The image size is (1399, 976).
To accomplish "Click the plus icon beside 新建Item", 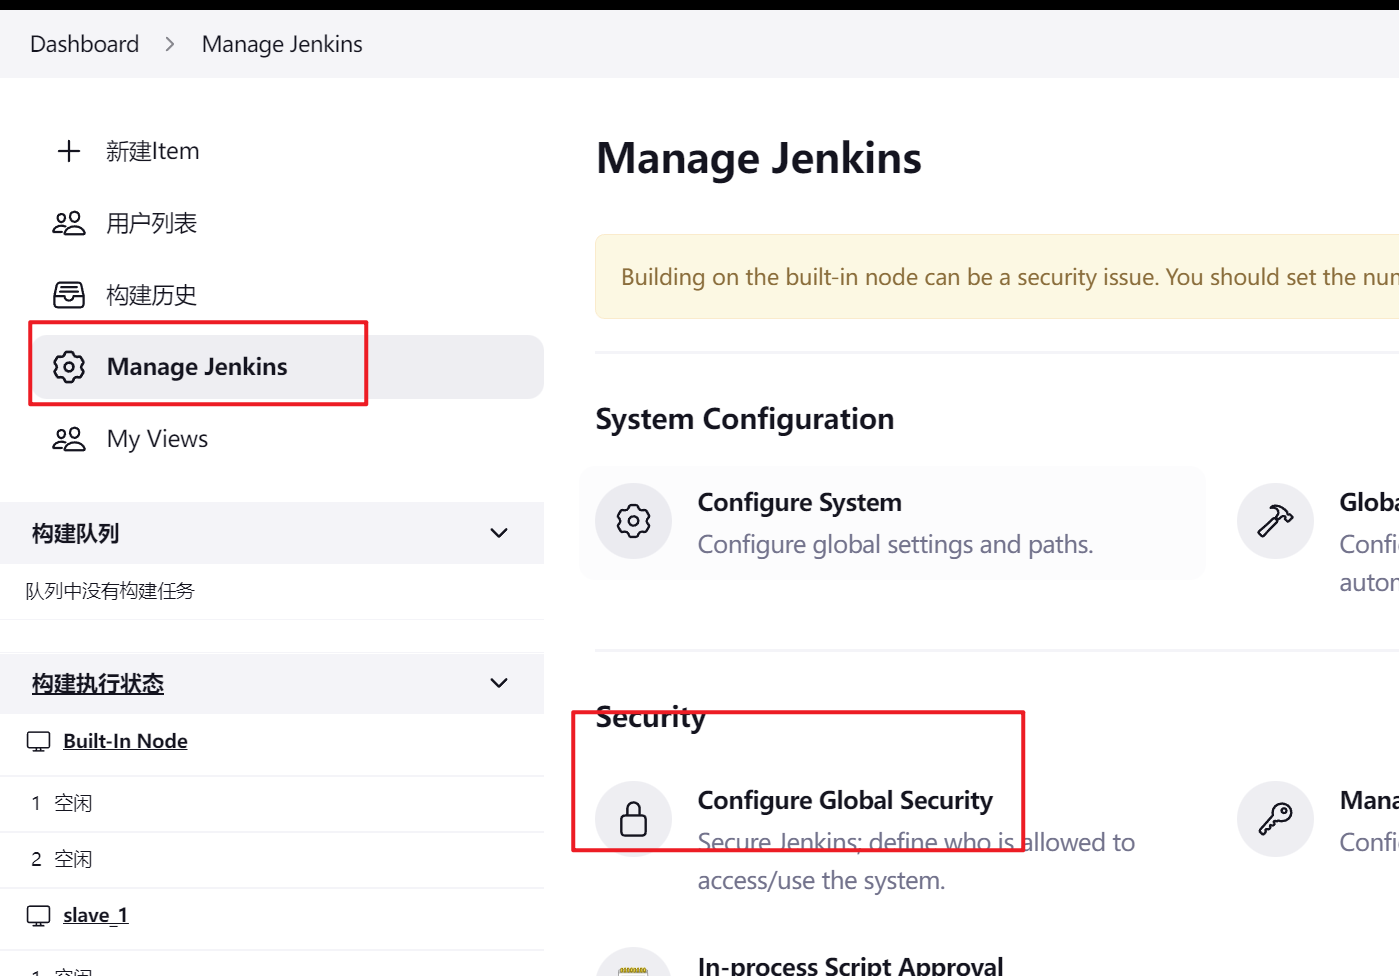I will tap(69, 151).
